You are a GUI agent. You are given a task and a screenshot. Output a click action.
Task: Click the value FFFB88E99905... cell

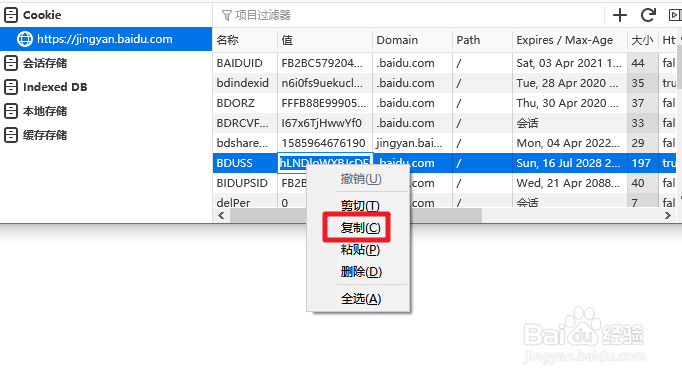click(325, 103)
